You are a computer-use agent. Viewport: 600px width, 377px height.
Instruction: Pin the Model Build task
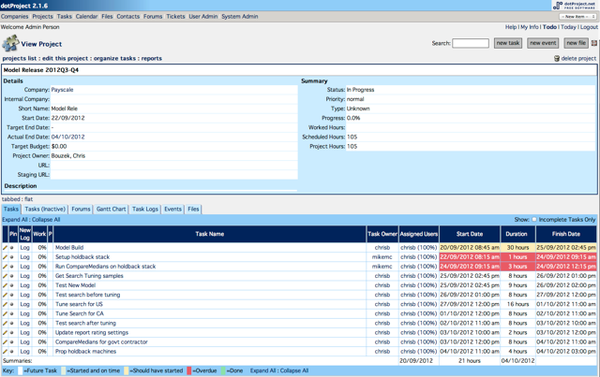point(12,248)
